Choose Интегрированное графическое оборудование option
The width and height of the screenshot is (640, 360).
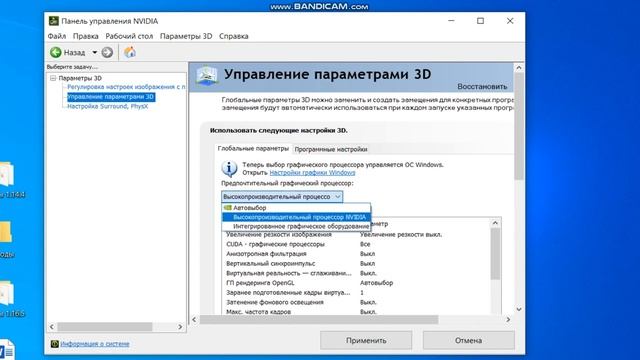pos(296,226)
